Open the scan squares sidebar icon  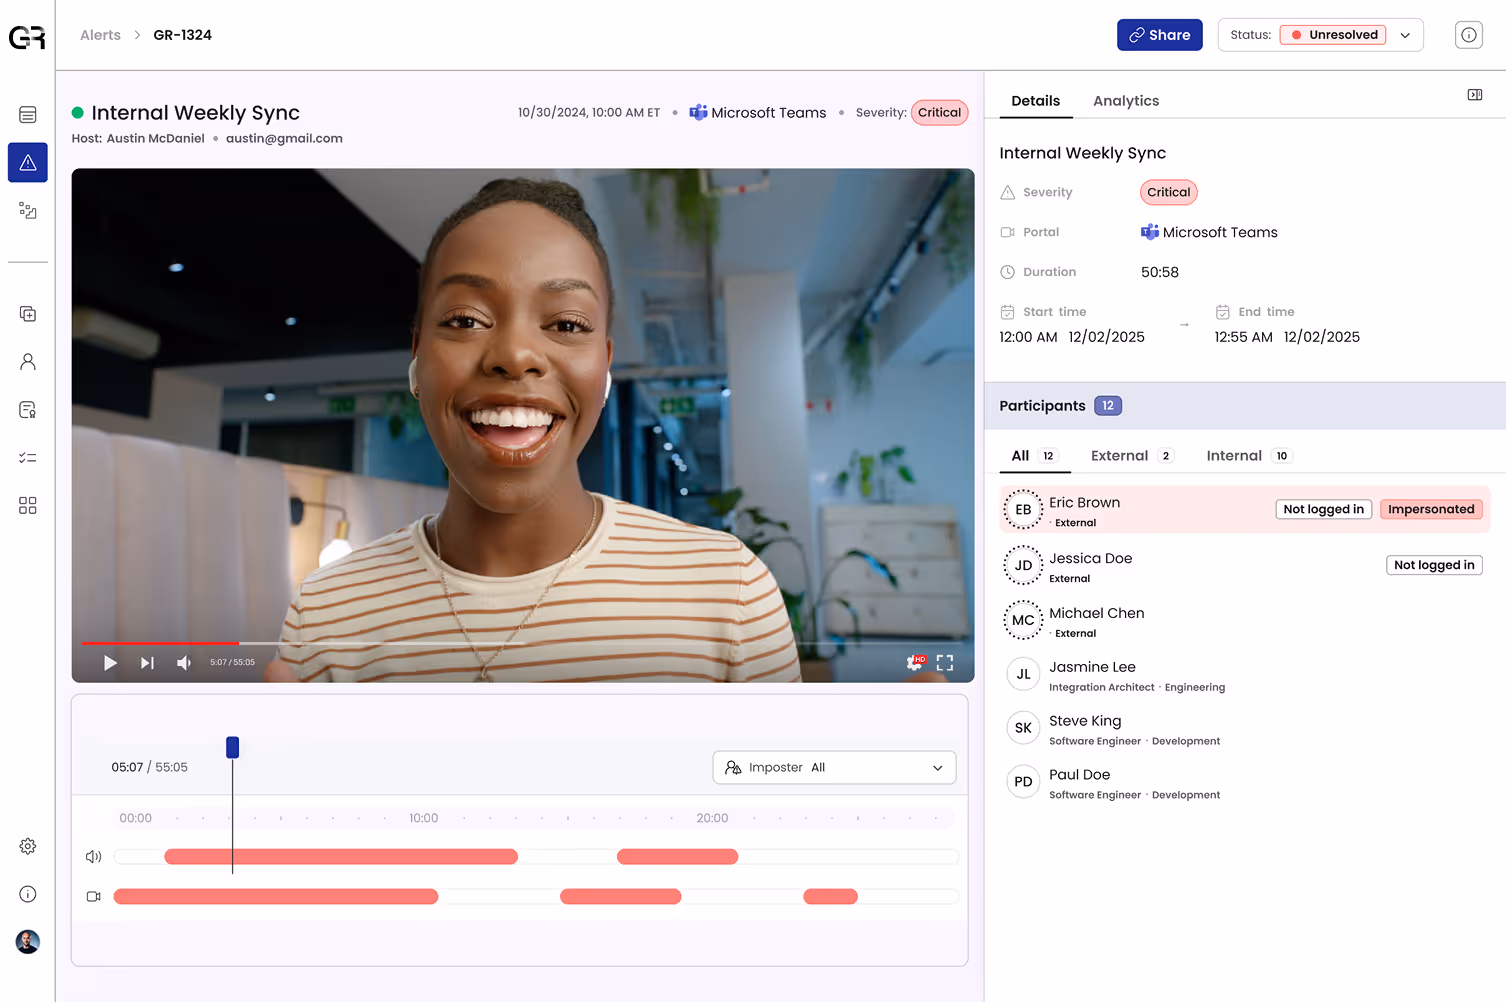(28, 211)
